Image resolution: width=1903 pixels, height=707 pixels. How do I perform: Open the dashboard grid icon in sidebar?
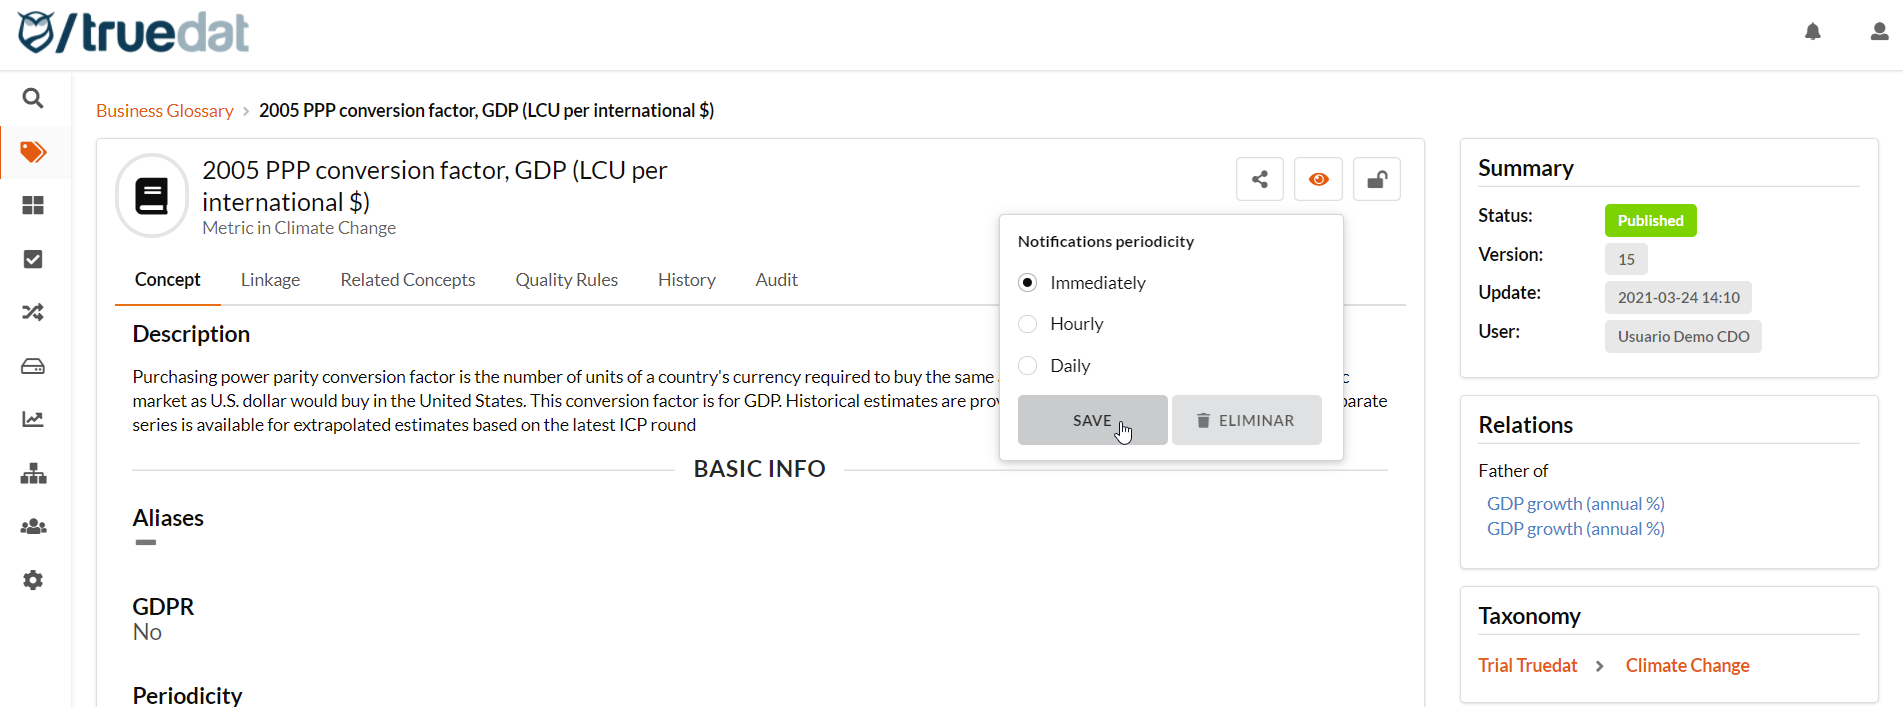pos(33,205)
